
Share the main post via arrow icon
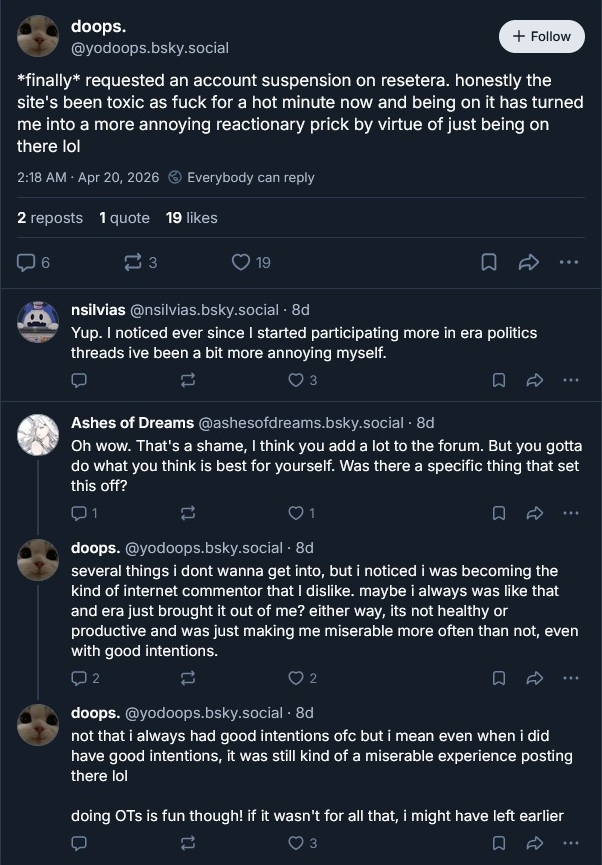(529, 262)
